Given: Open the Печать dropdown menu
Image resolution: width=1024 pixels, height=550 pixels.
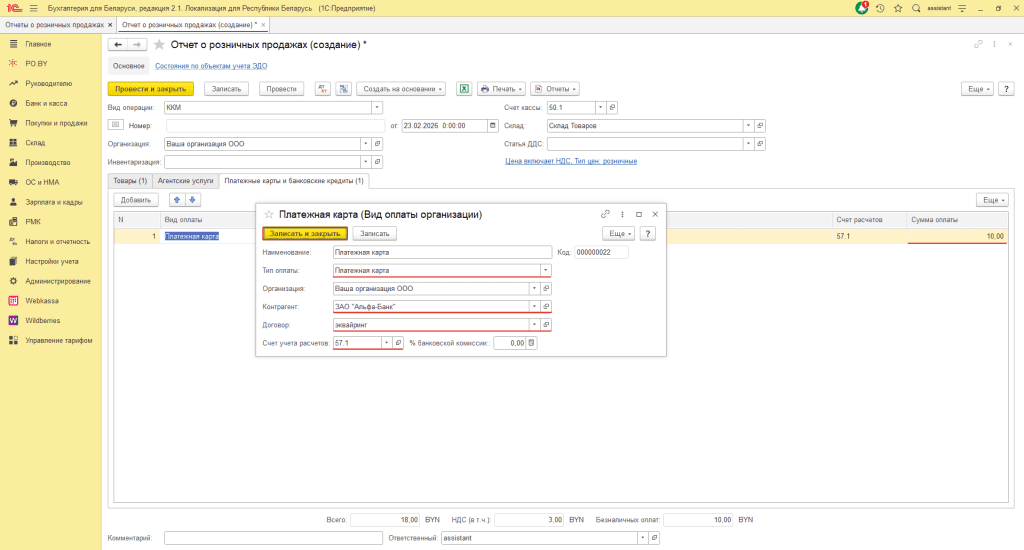Looking at the screenshot, I should pos(501,88).
